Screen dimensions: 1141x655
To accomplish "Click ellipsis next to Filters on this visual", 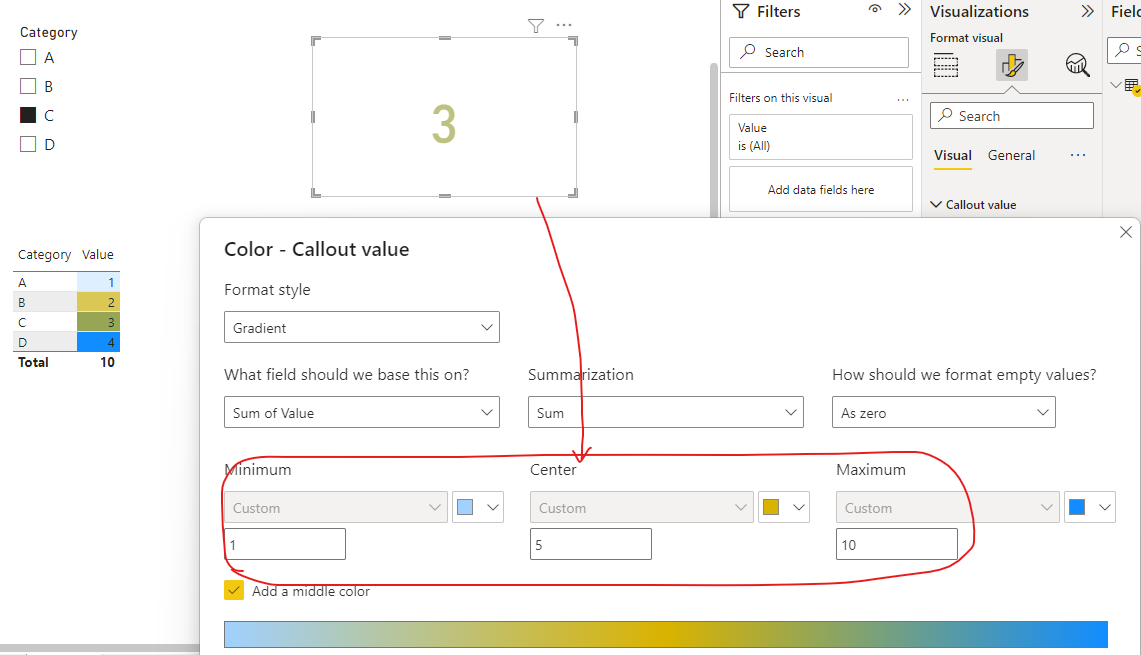I will click(902, 99).
